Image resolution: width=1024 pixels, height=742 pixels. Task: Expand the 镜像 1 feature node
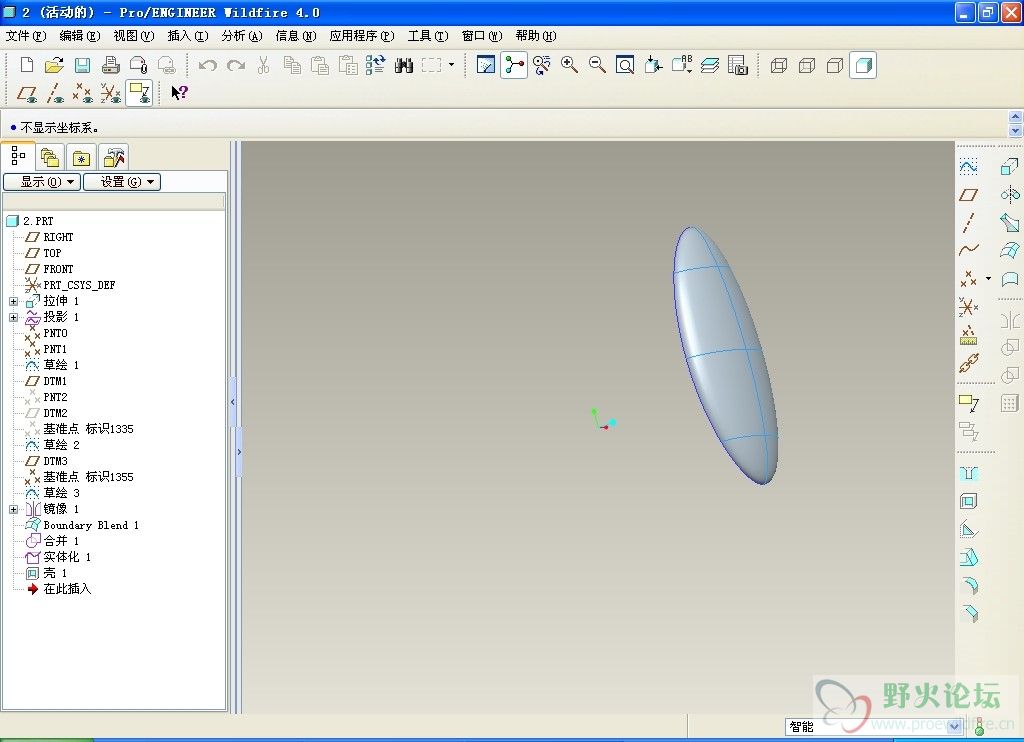(x=13, y=509)
